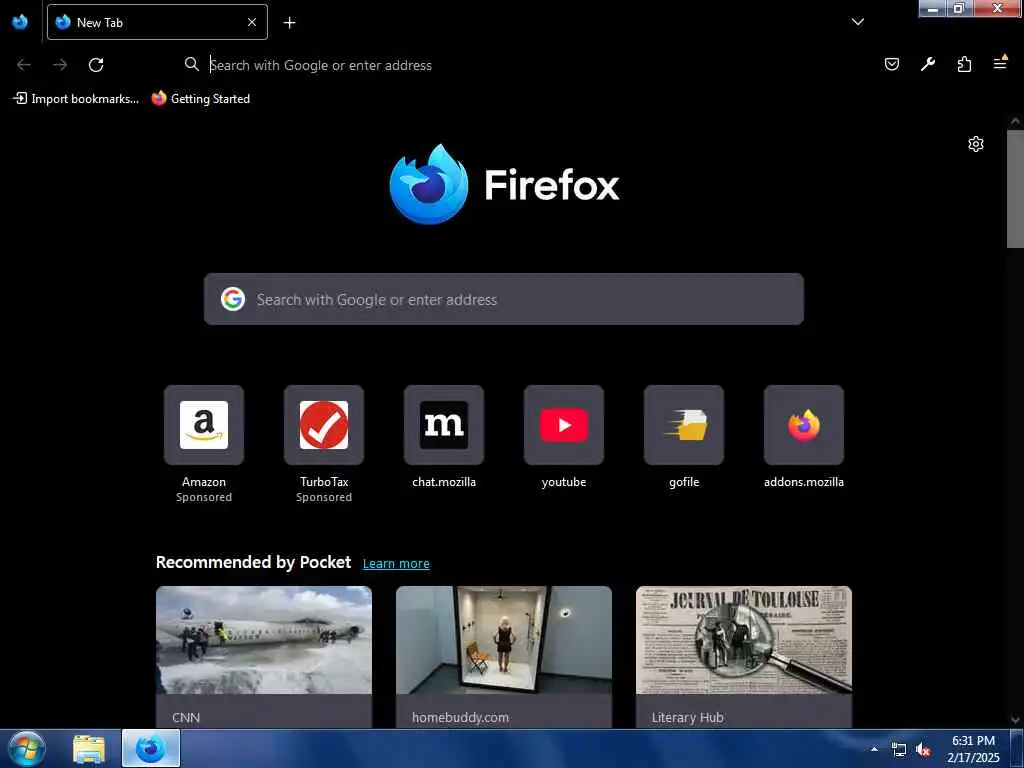
Task: Focus the address bar field
Action: click(x=522, y=65)
